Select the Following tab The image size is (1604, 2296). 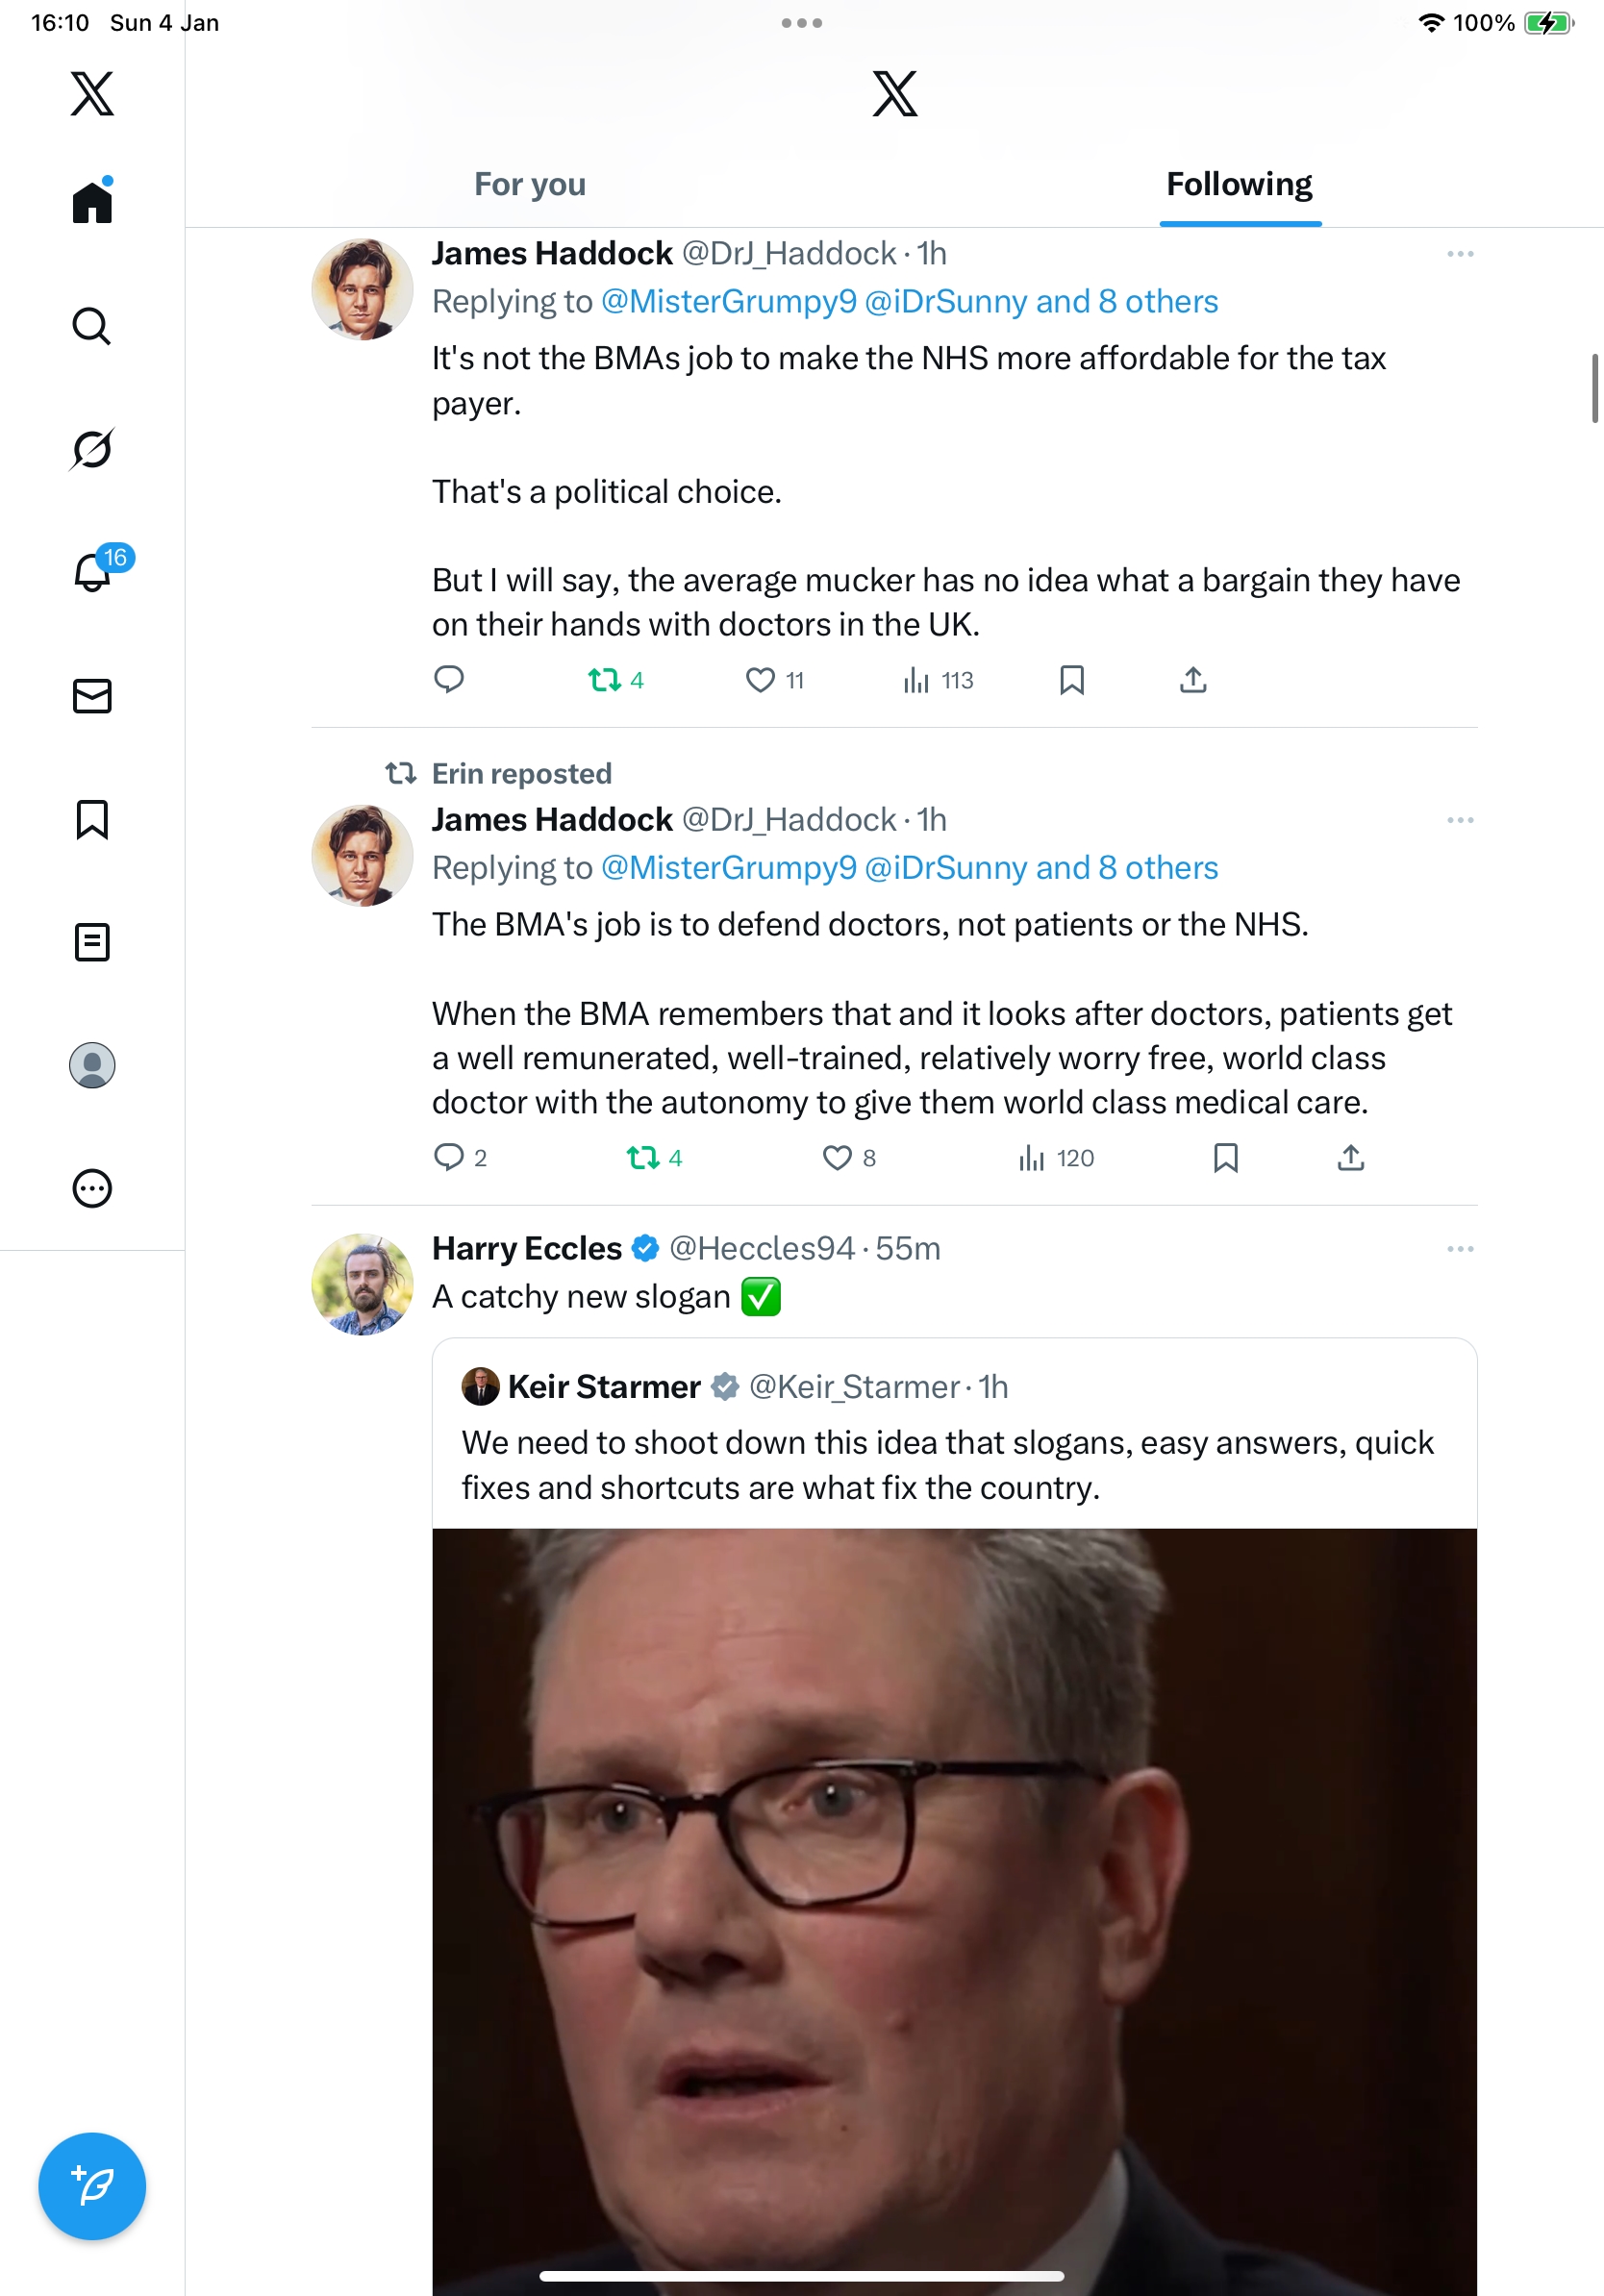[1239, 184]
